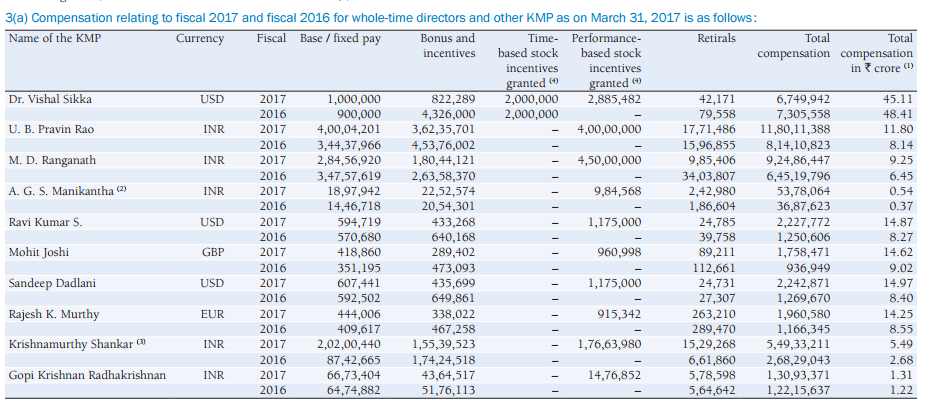Click the GBP currency cell for Mohit Joshi
Screen dimensions: 932x406
click(x=212, y=254)
